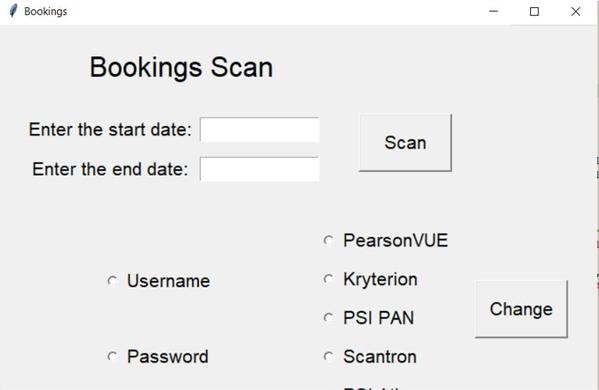
Task: Pick the Scantron radio option
Action: point(328,356)
